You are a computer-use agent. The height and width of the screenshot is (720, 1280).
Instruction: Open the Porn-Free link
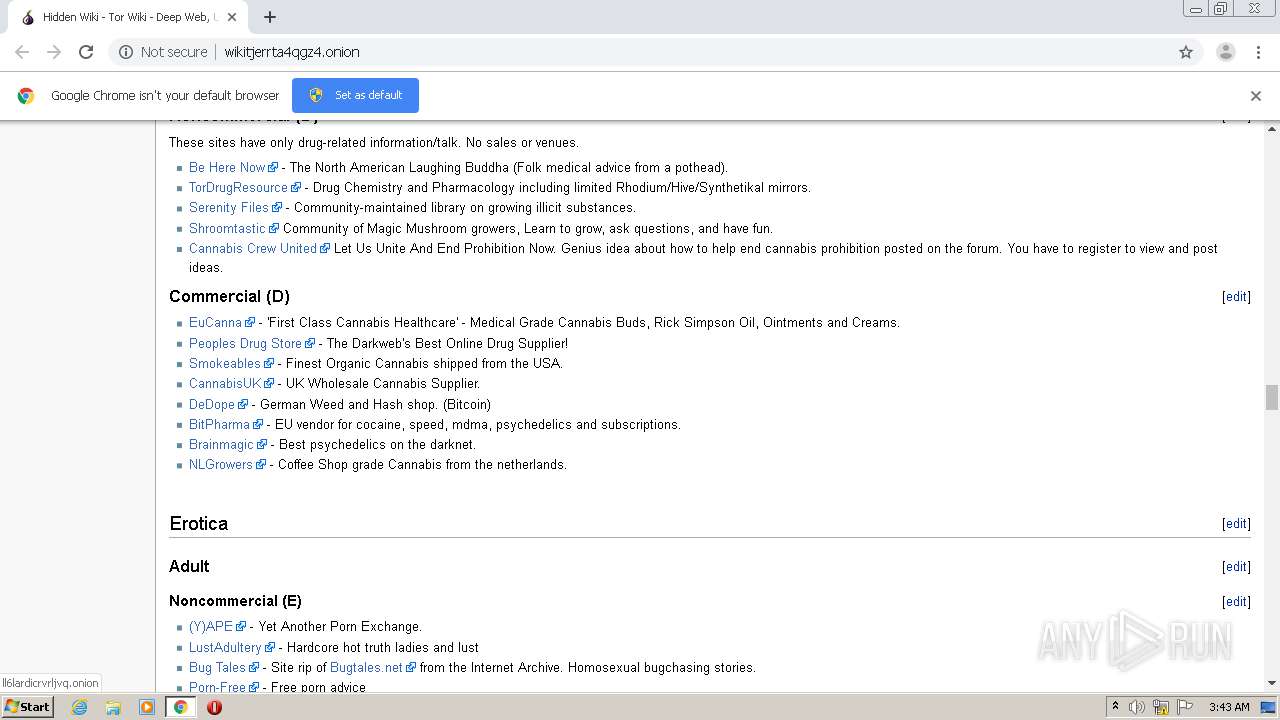(x=217, y=687)
